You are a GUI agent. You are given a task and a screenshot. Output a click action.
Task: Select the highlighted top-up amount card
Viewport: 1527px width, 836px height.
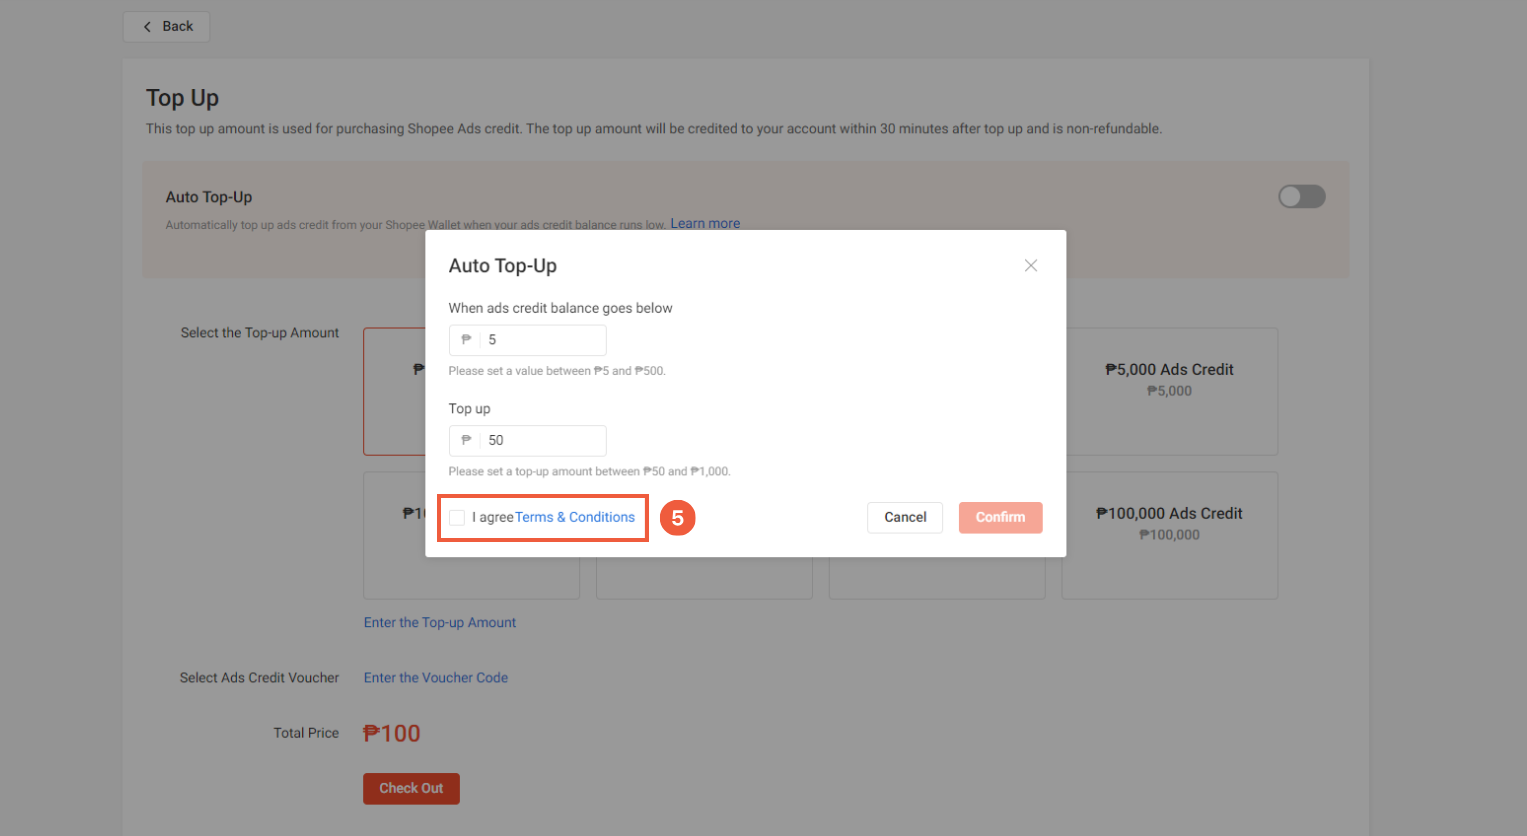(x=394, y=391)
